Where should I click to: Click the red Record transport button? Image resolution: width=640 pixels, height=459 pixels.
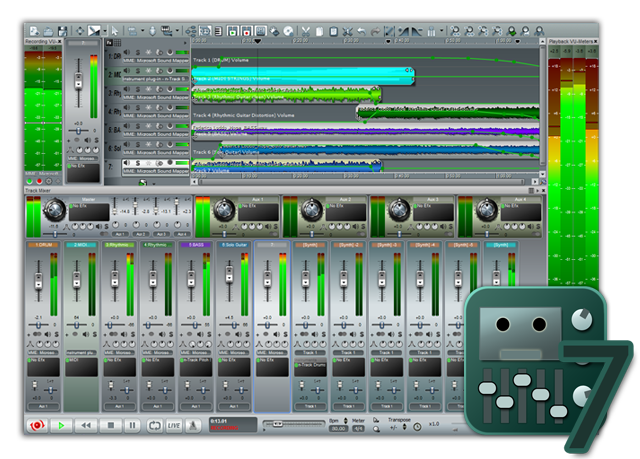pyautogui.click(x=37, y=426)
